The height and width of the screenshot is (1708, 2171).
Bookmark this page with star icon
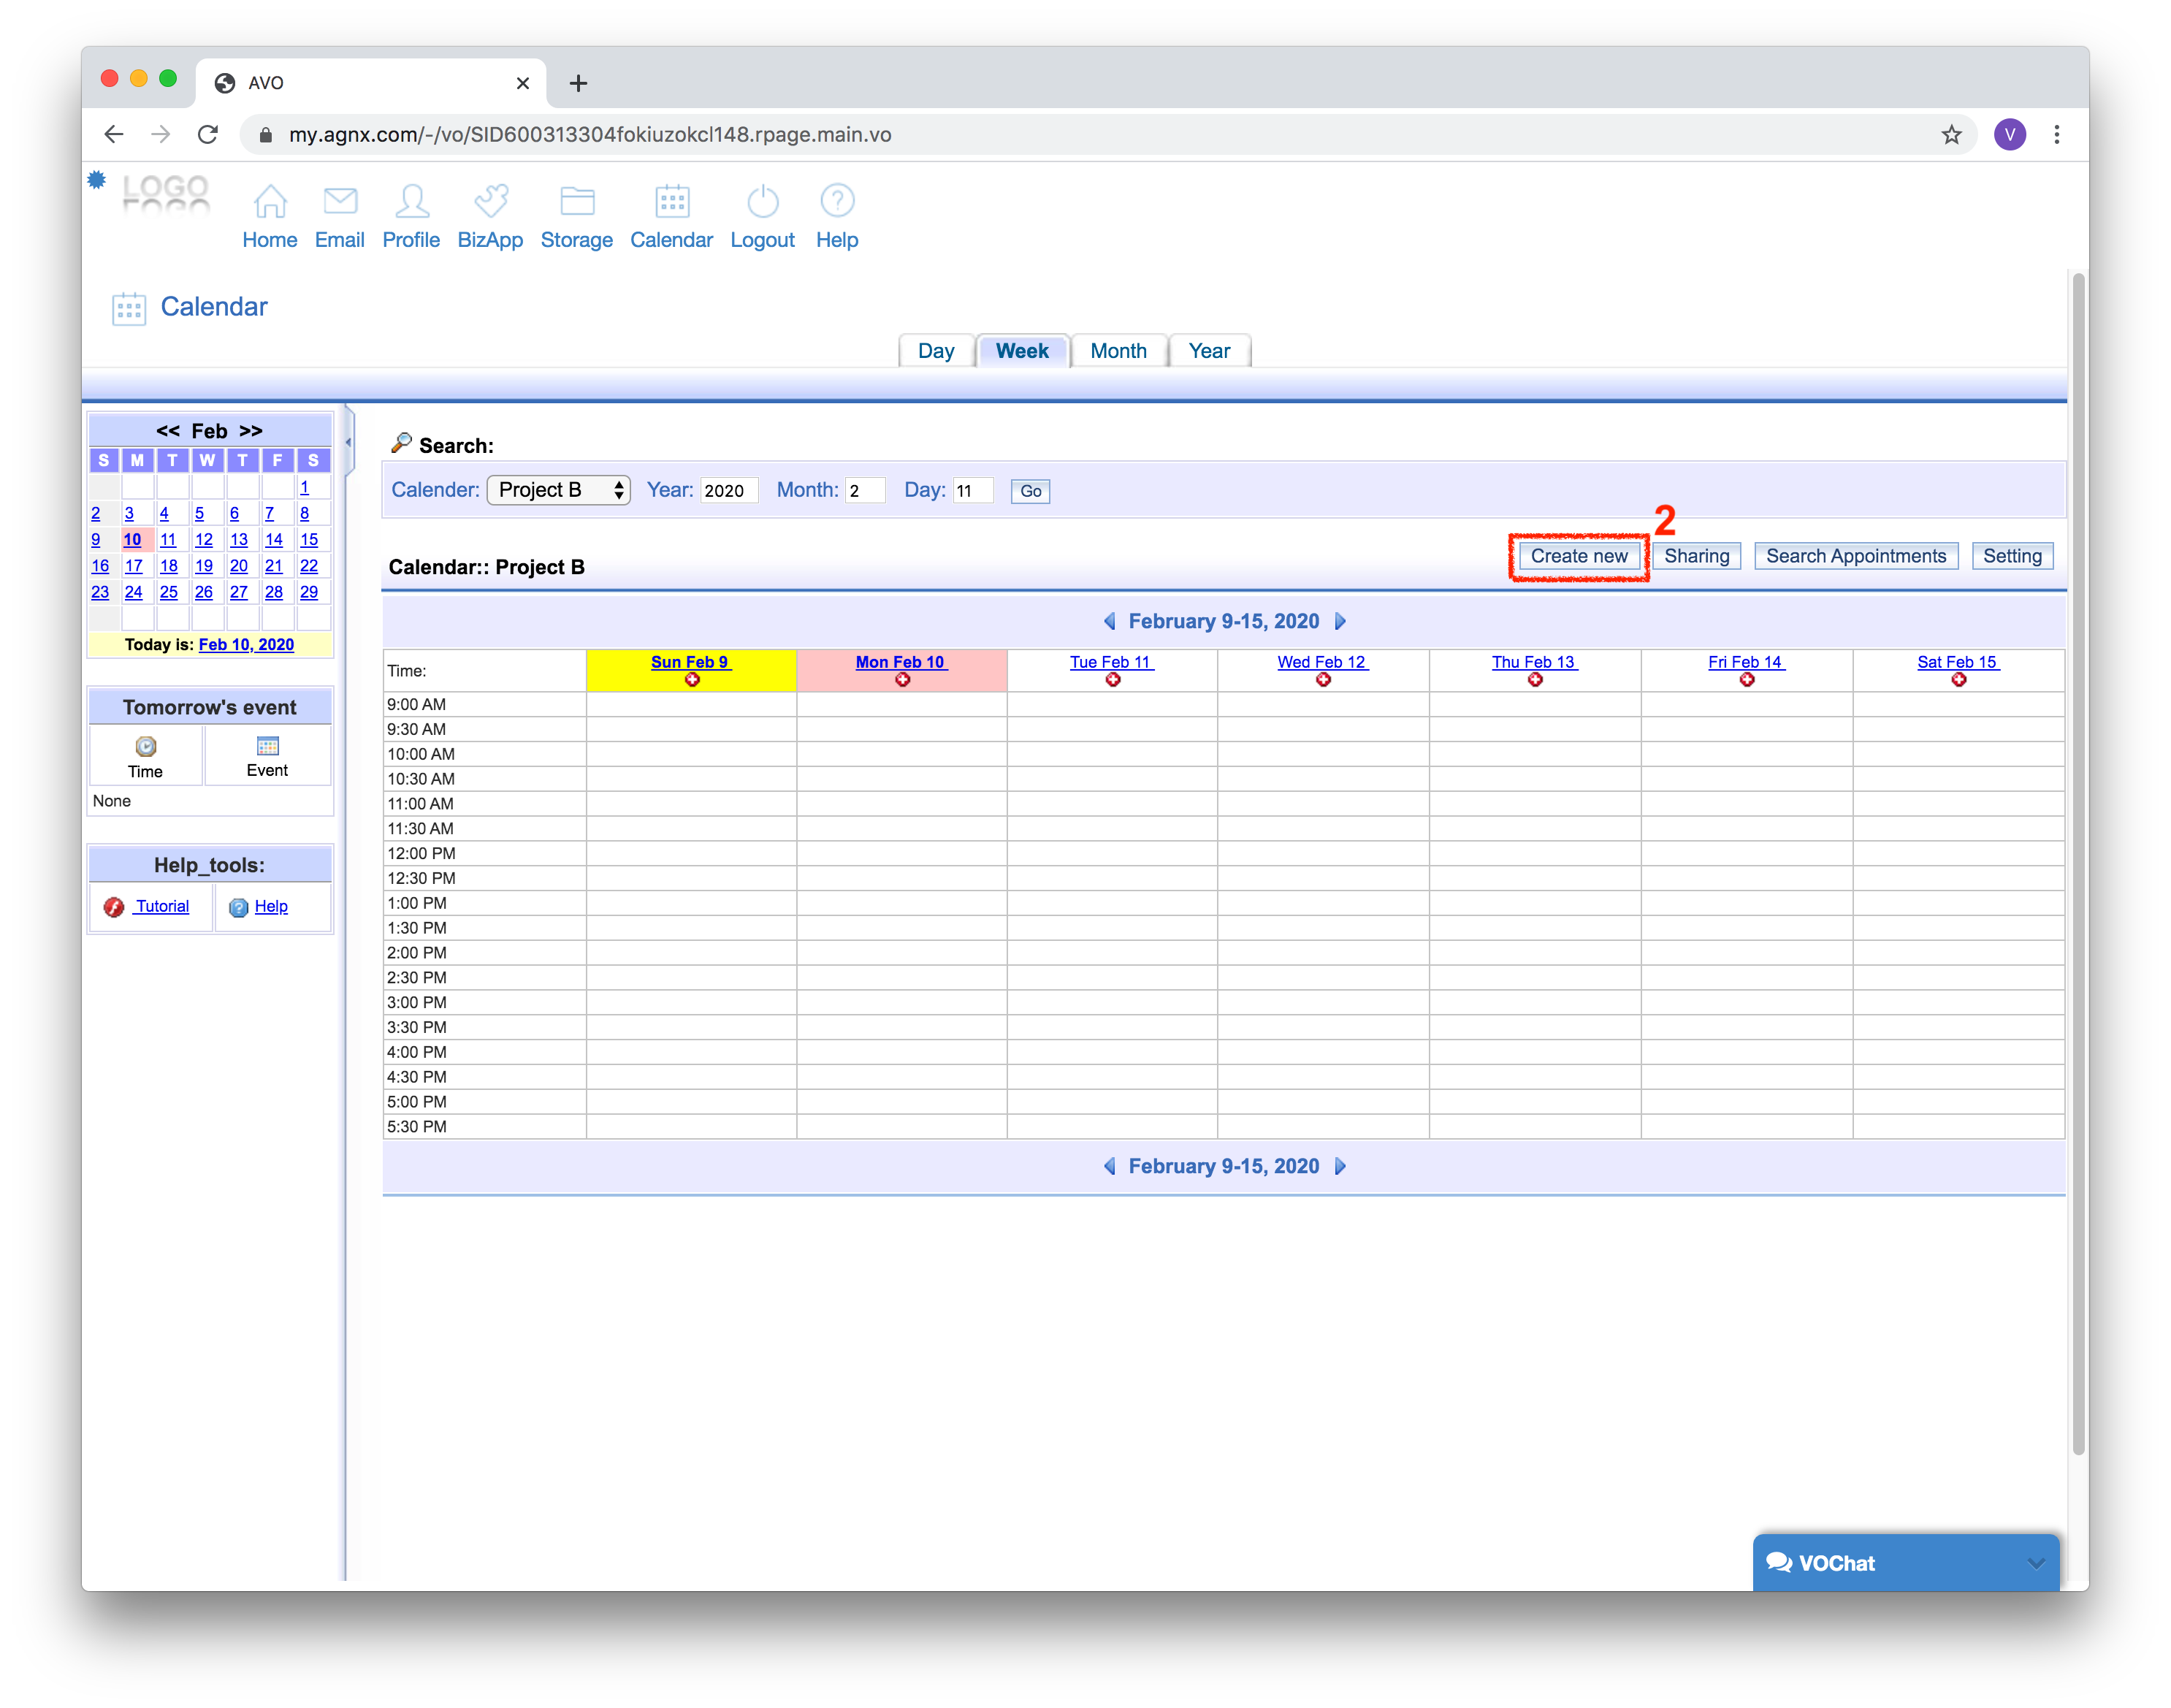tap(1951, 135)
